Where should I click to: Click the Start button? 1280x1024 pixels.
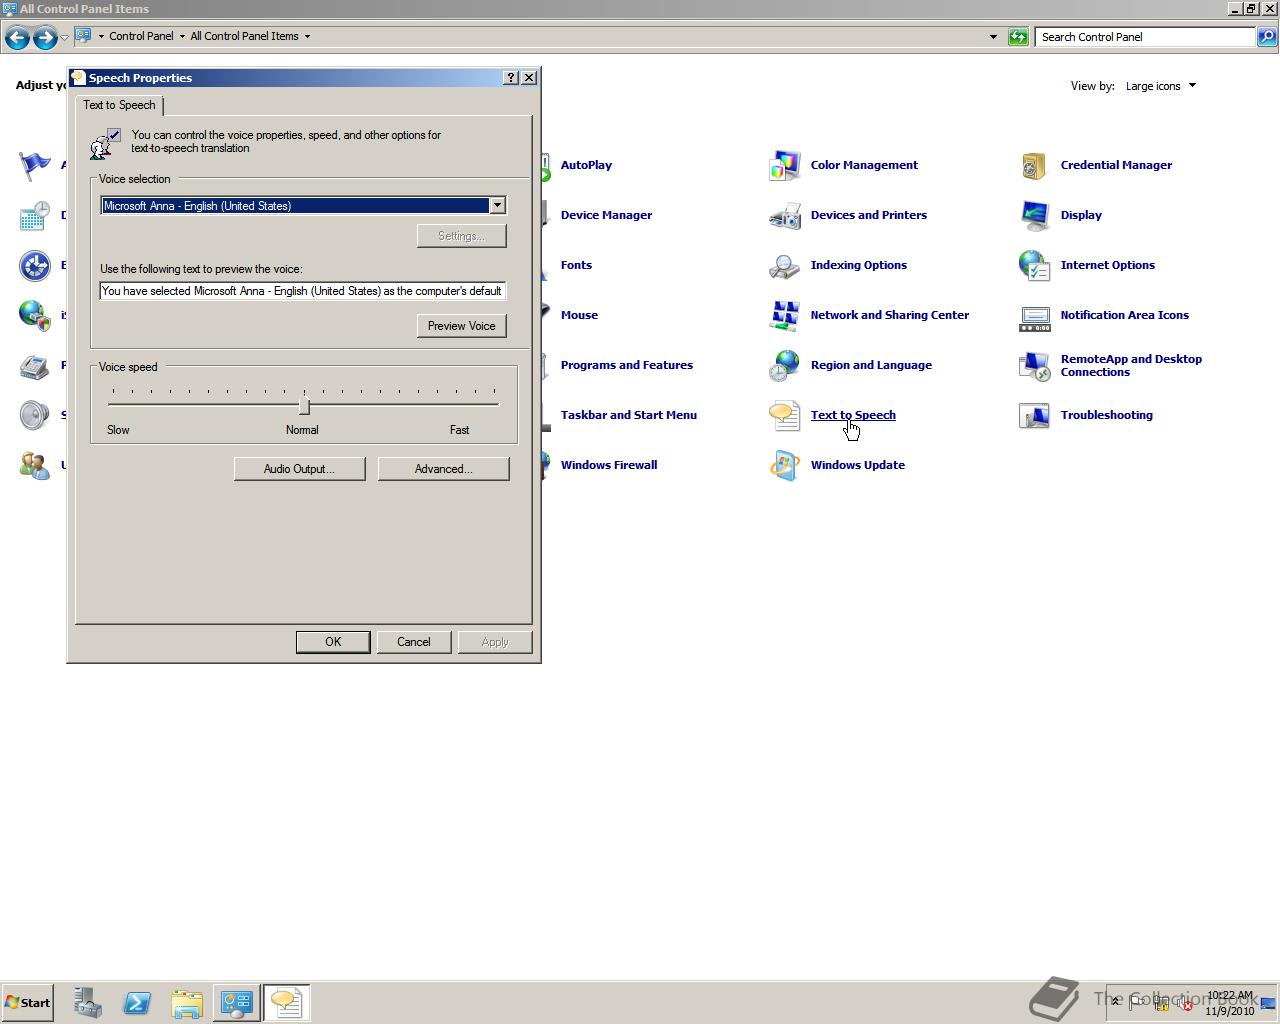click(x=27, y=1003)
